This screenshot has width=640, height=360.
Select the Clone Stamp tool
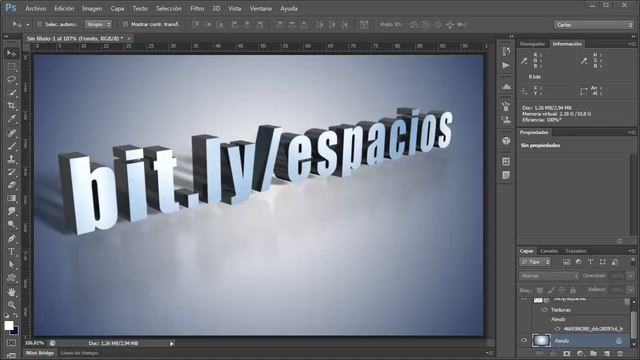tap(11, 159)
